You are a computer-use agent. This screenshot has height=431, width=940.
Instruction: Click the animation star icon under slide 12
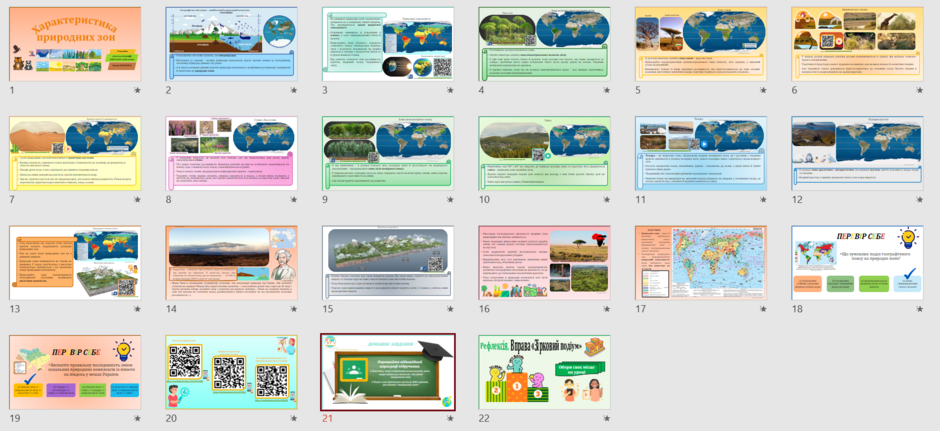(x=920, y=200)
